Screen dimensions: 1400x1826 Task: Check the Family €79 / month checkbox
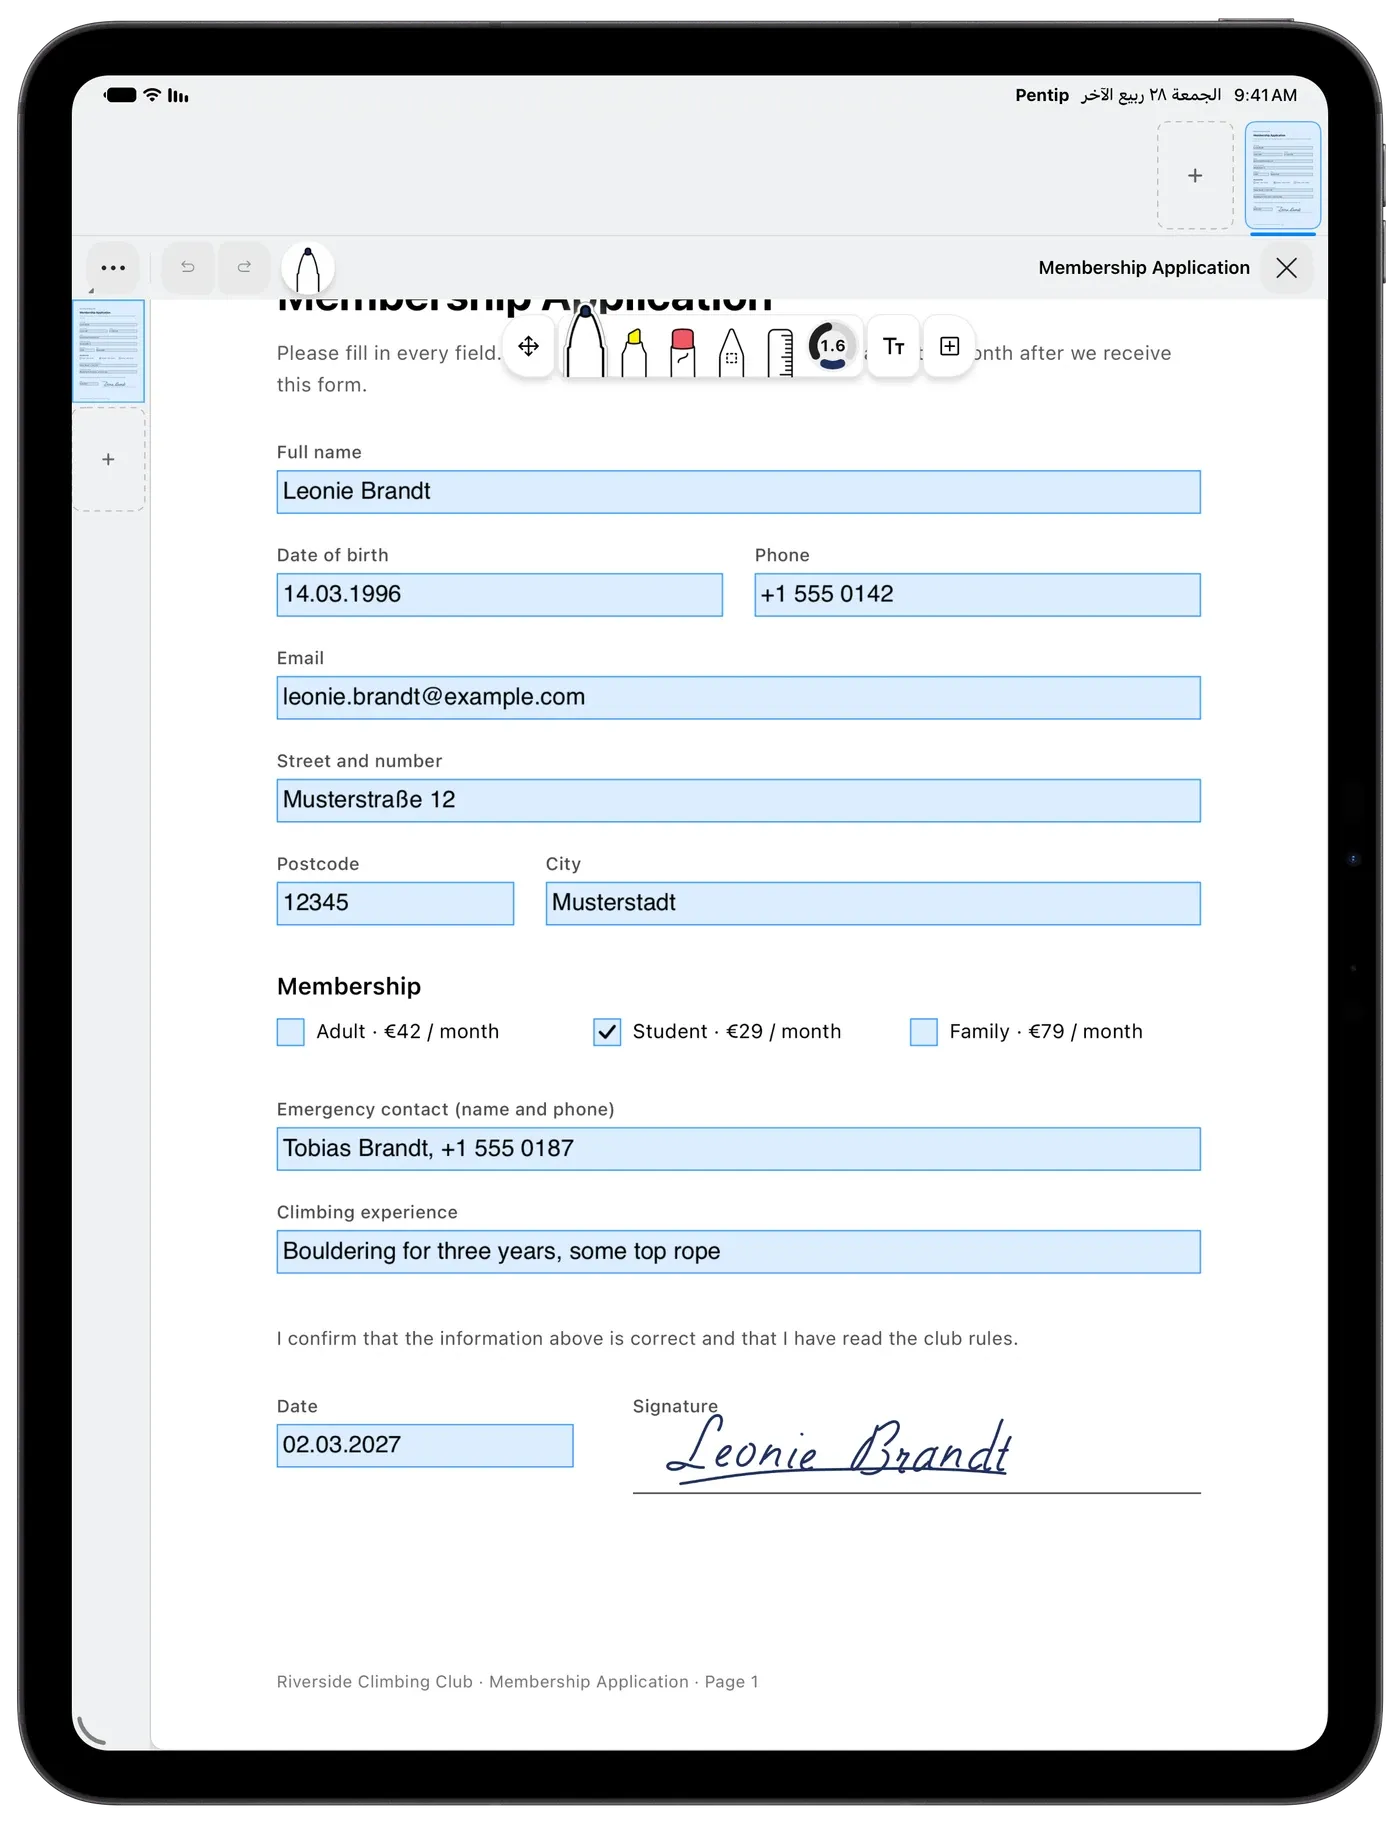(924, 1032)
